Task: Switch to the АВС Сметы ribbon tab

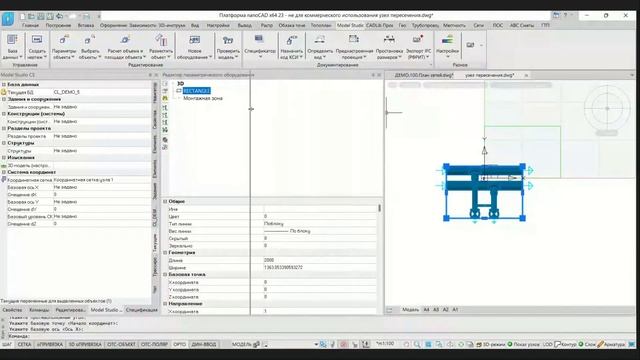Action: coord(522,25)
